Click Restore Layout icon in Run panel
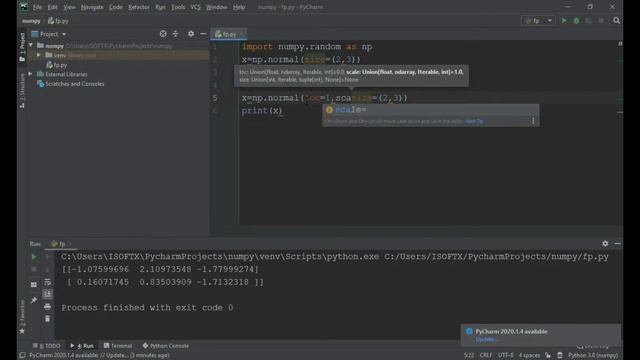 34,284
